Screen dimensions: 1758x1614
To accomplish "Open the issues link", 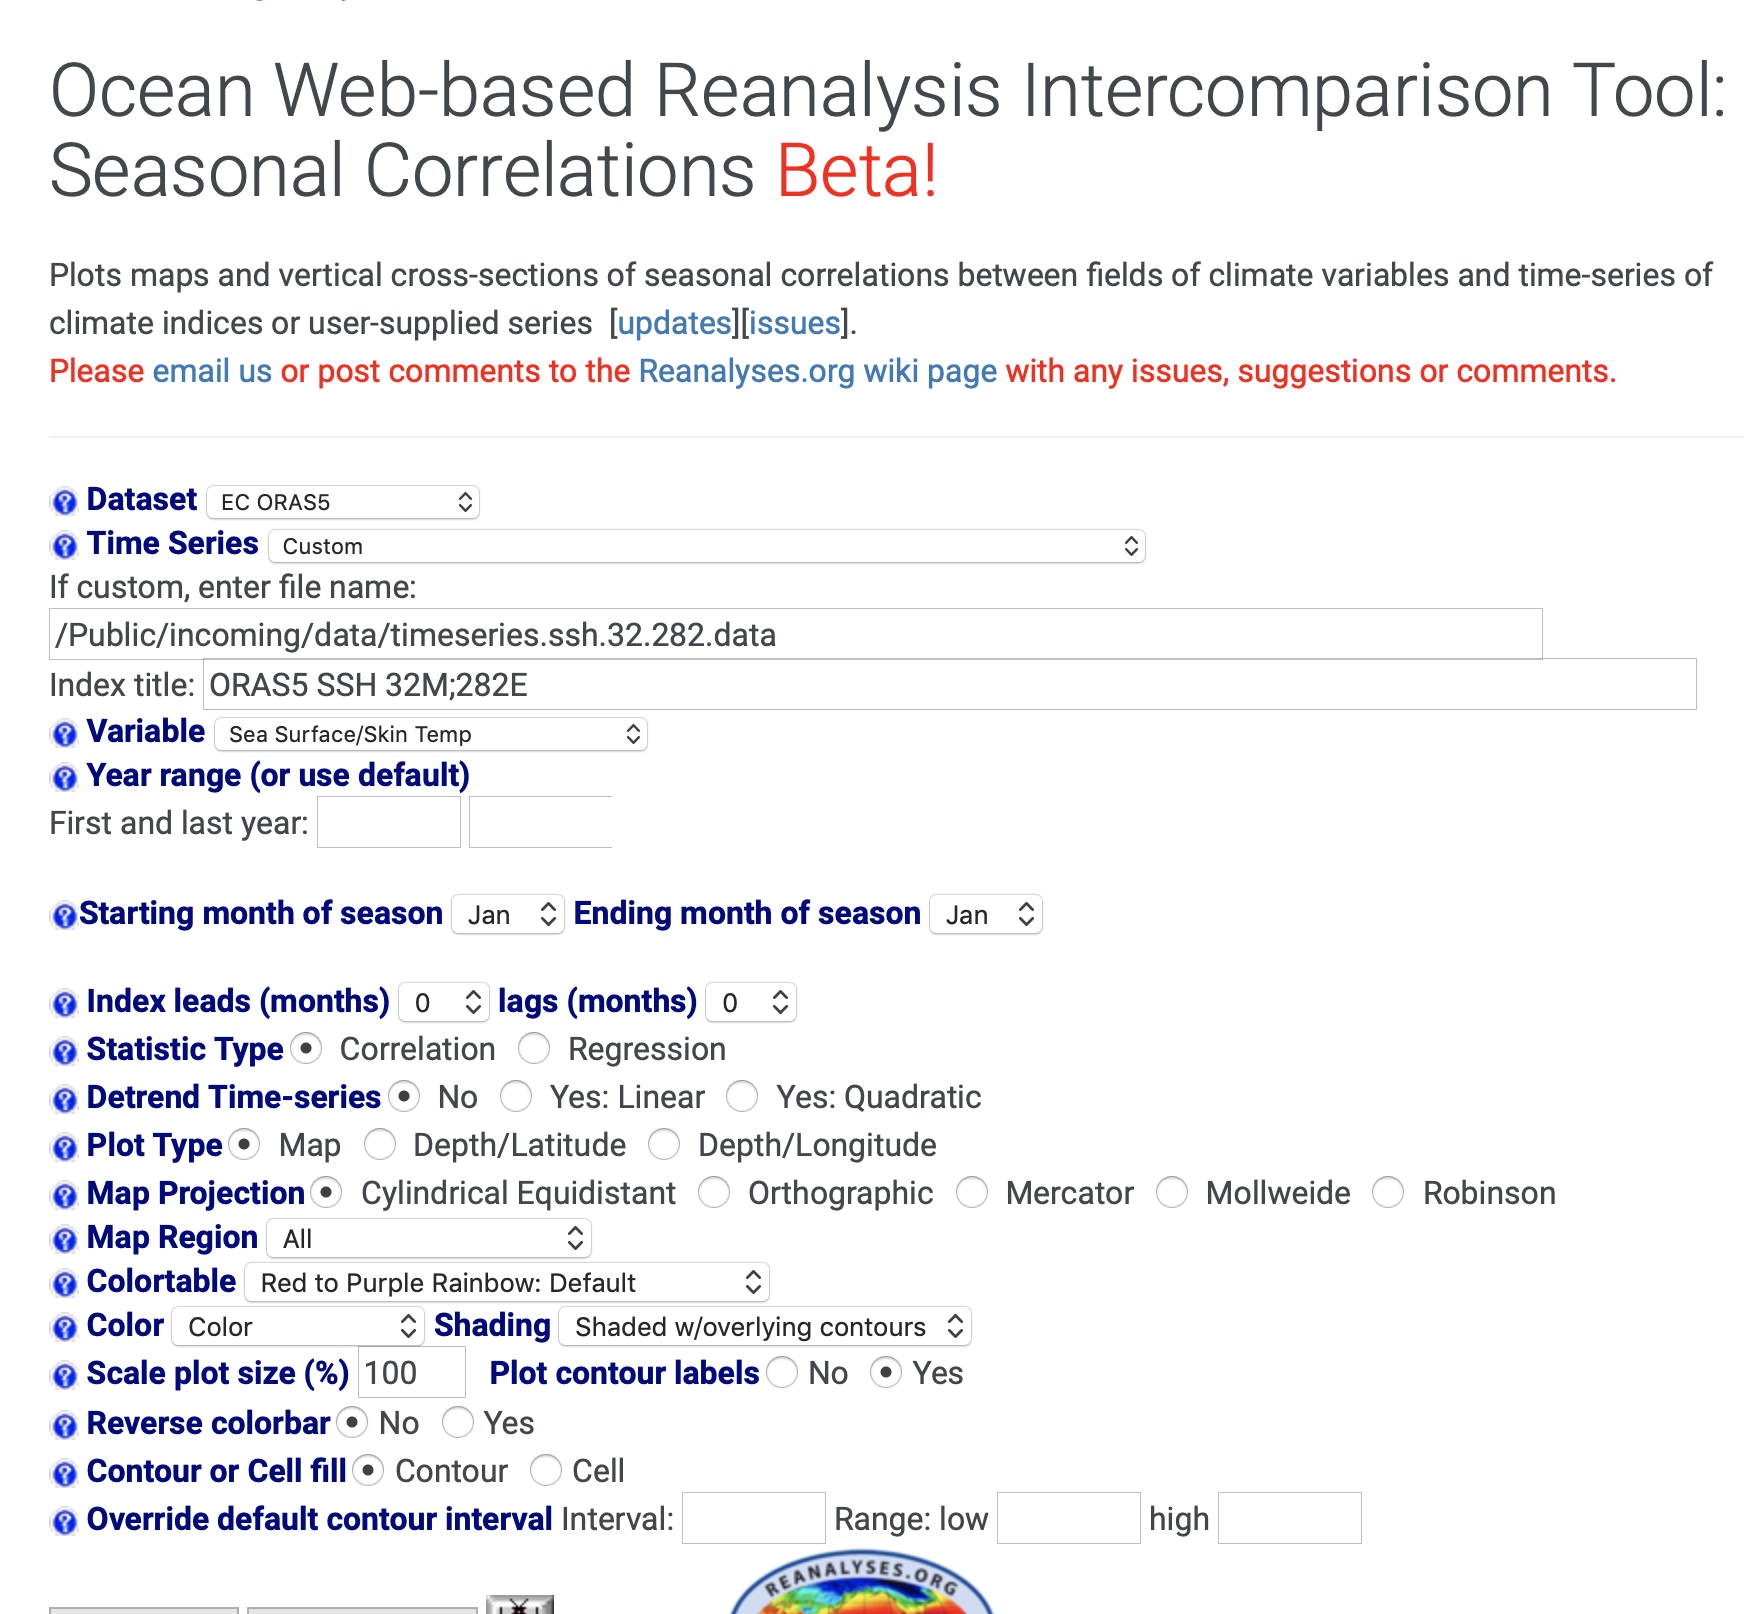I will (x=795, y=323).
